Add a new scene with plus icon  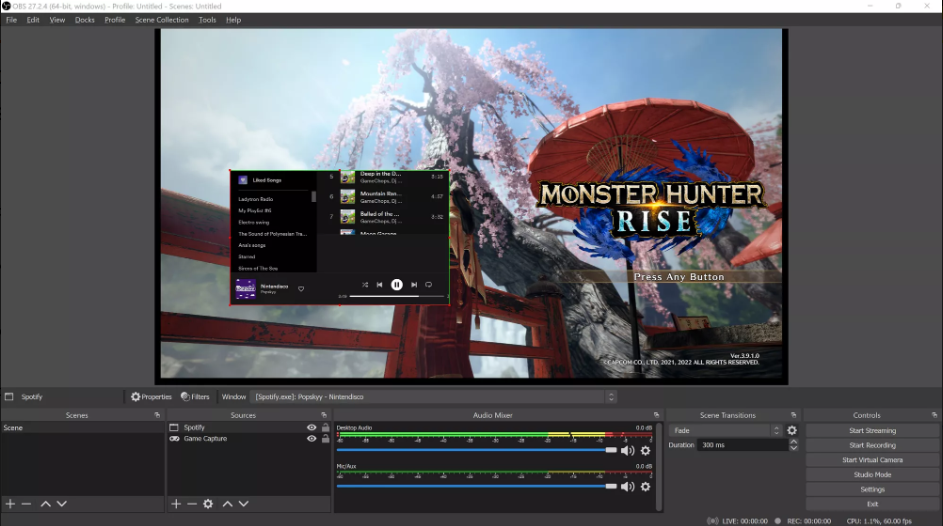pos(10,504)
